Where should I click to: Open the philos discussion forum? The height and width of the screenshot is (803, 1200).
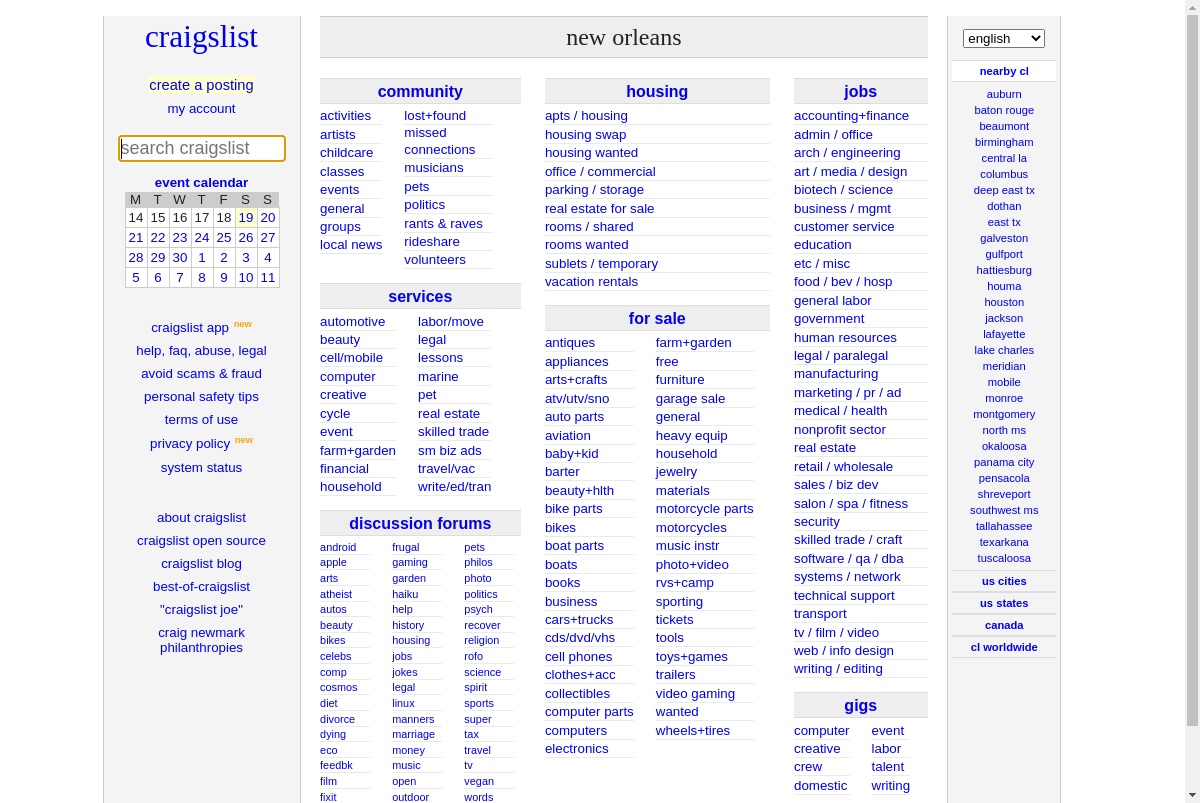[478, 563]
